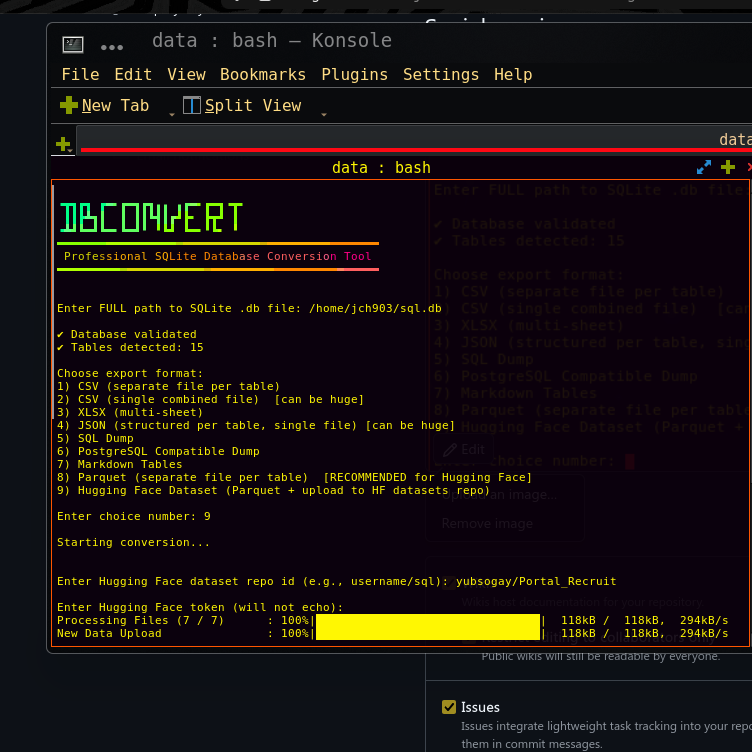
Task: Click the 'New Data Upload' progress label
Action: click(109, 634)
